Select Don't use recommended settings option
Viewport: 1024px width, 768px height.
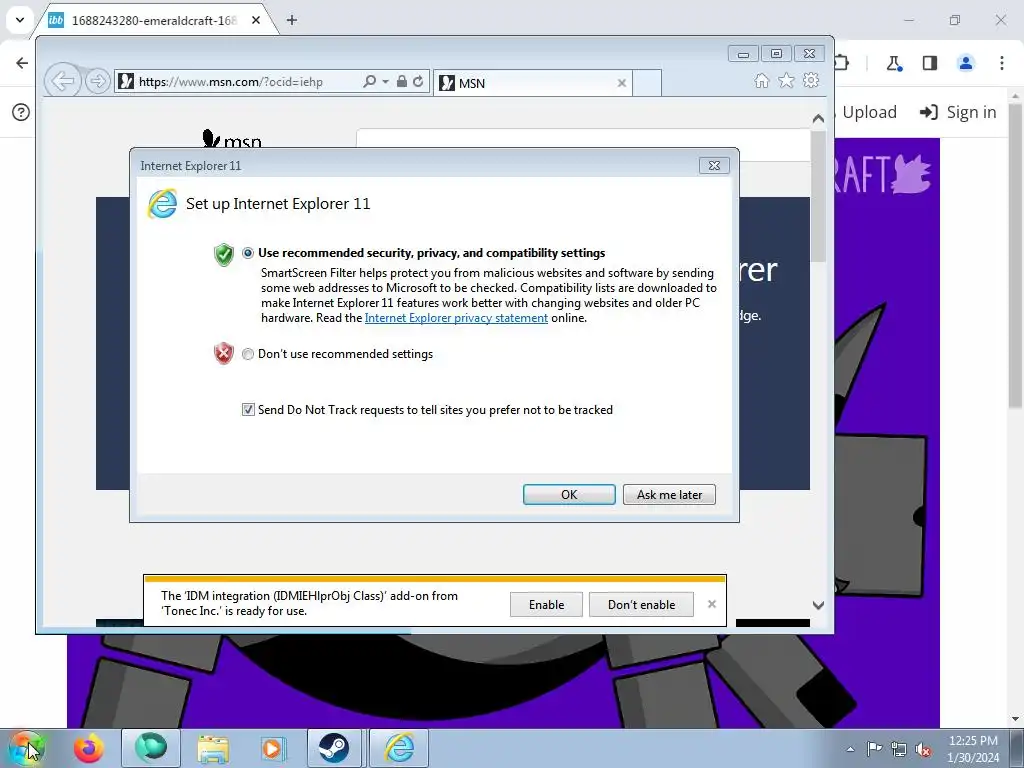click(248, 354)
